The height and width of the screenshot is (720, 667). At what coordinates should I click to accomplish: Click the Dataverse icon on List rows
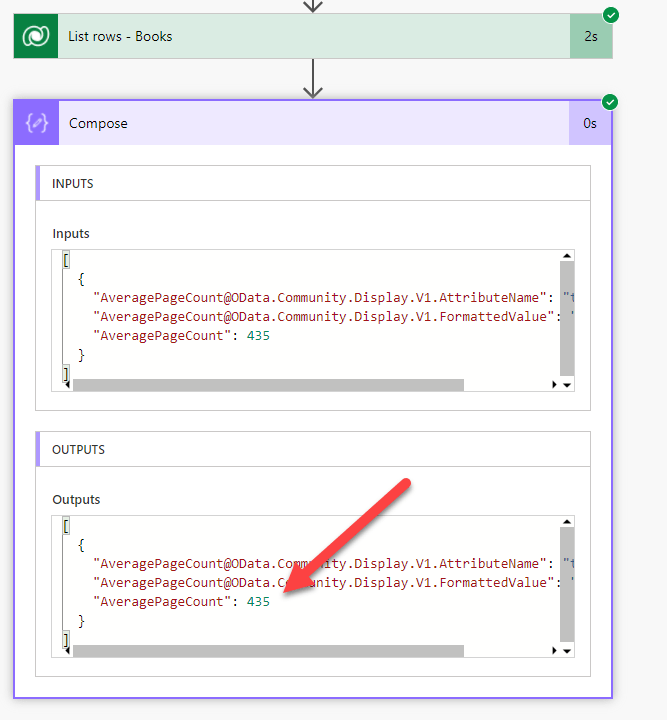pos(35,37)
